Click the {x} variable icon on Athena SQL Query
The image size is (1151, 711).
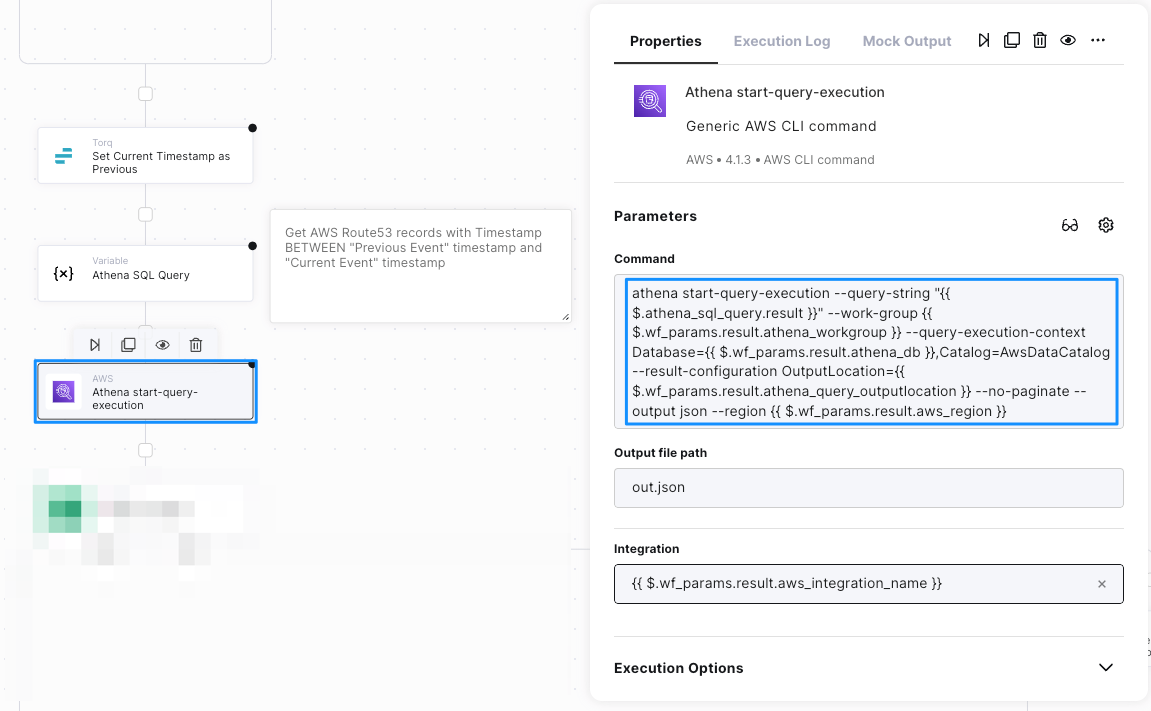[62, 272]
